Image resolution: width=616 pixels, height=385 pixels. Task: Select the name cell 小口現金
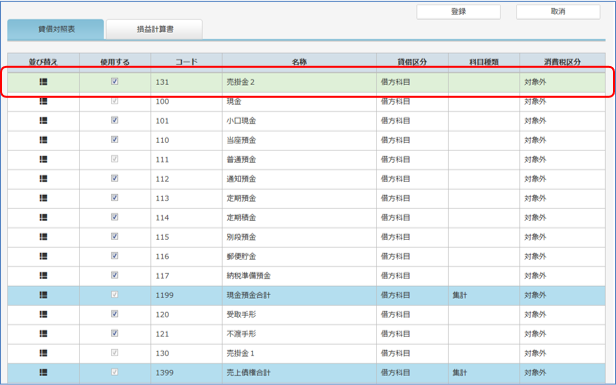pos(299,121)
